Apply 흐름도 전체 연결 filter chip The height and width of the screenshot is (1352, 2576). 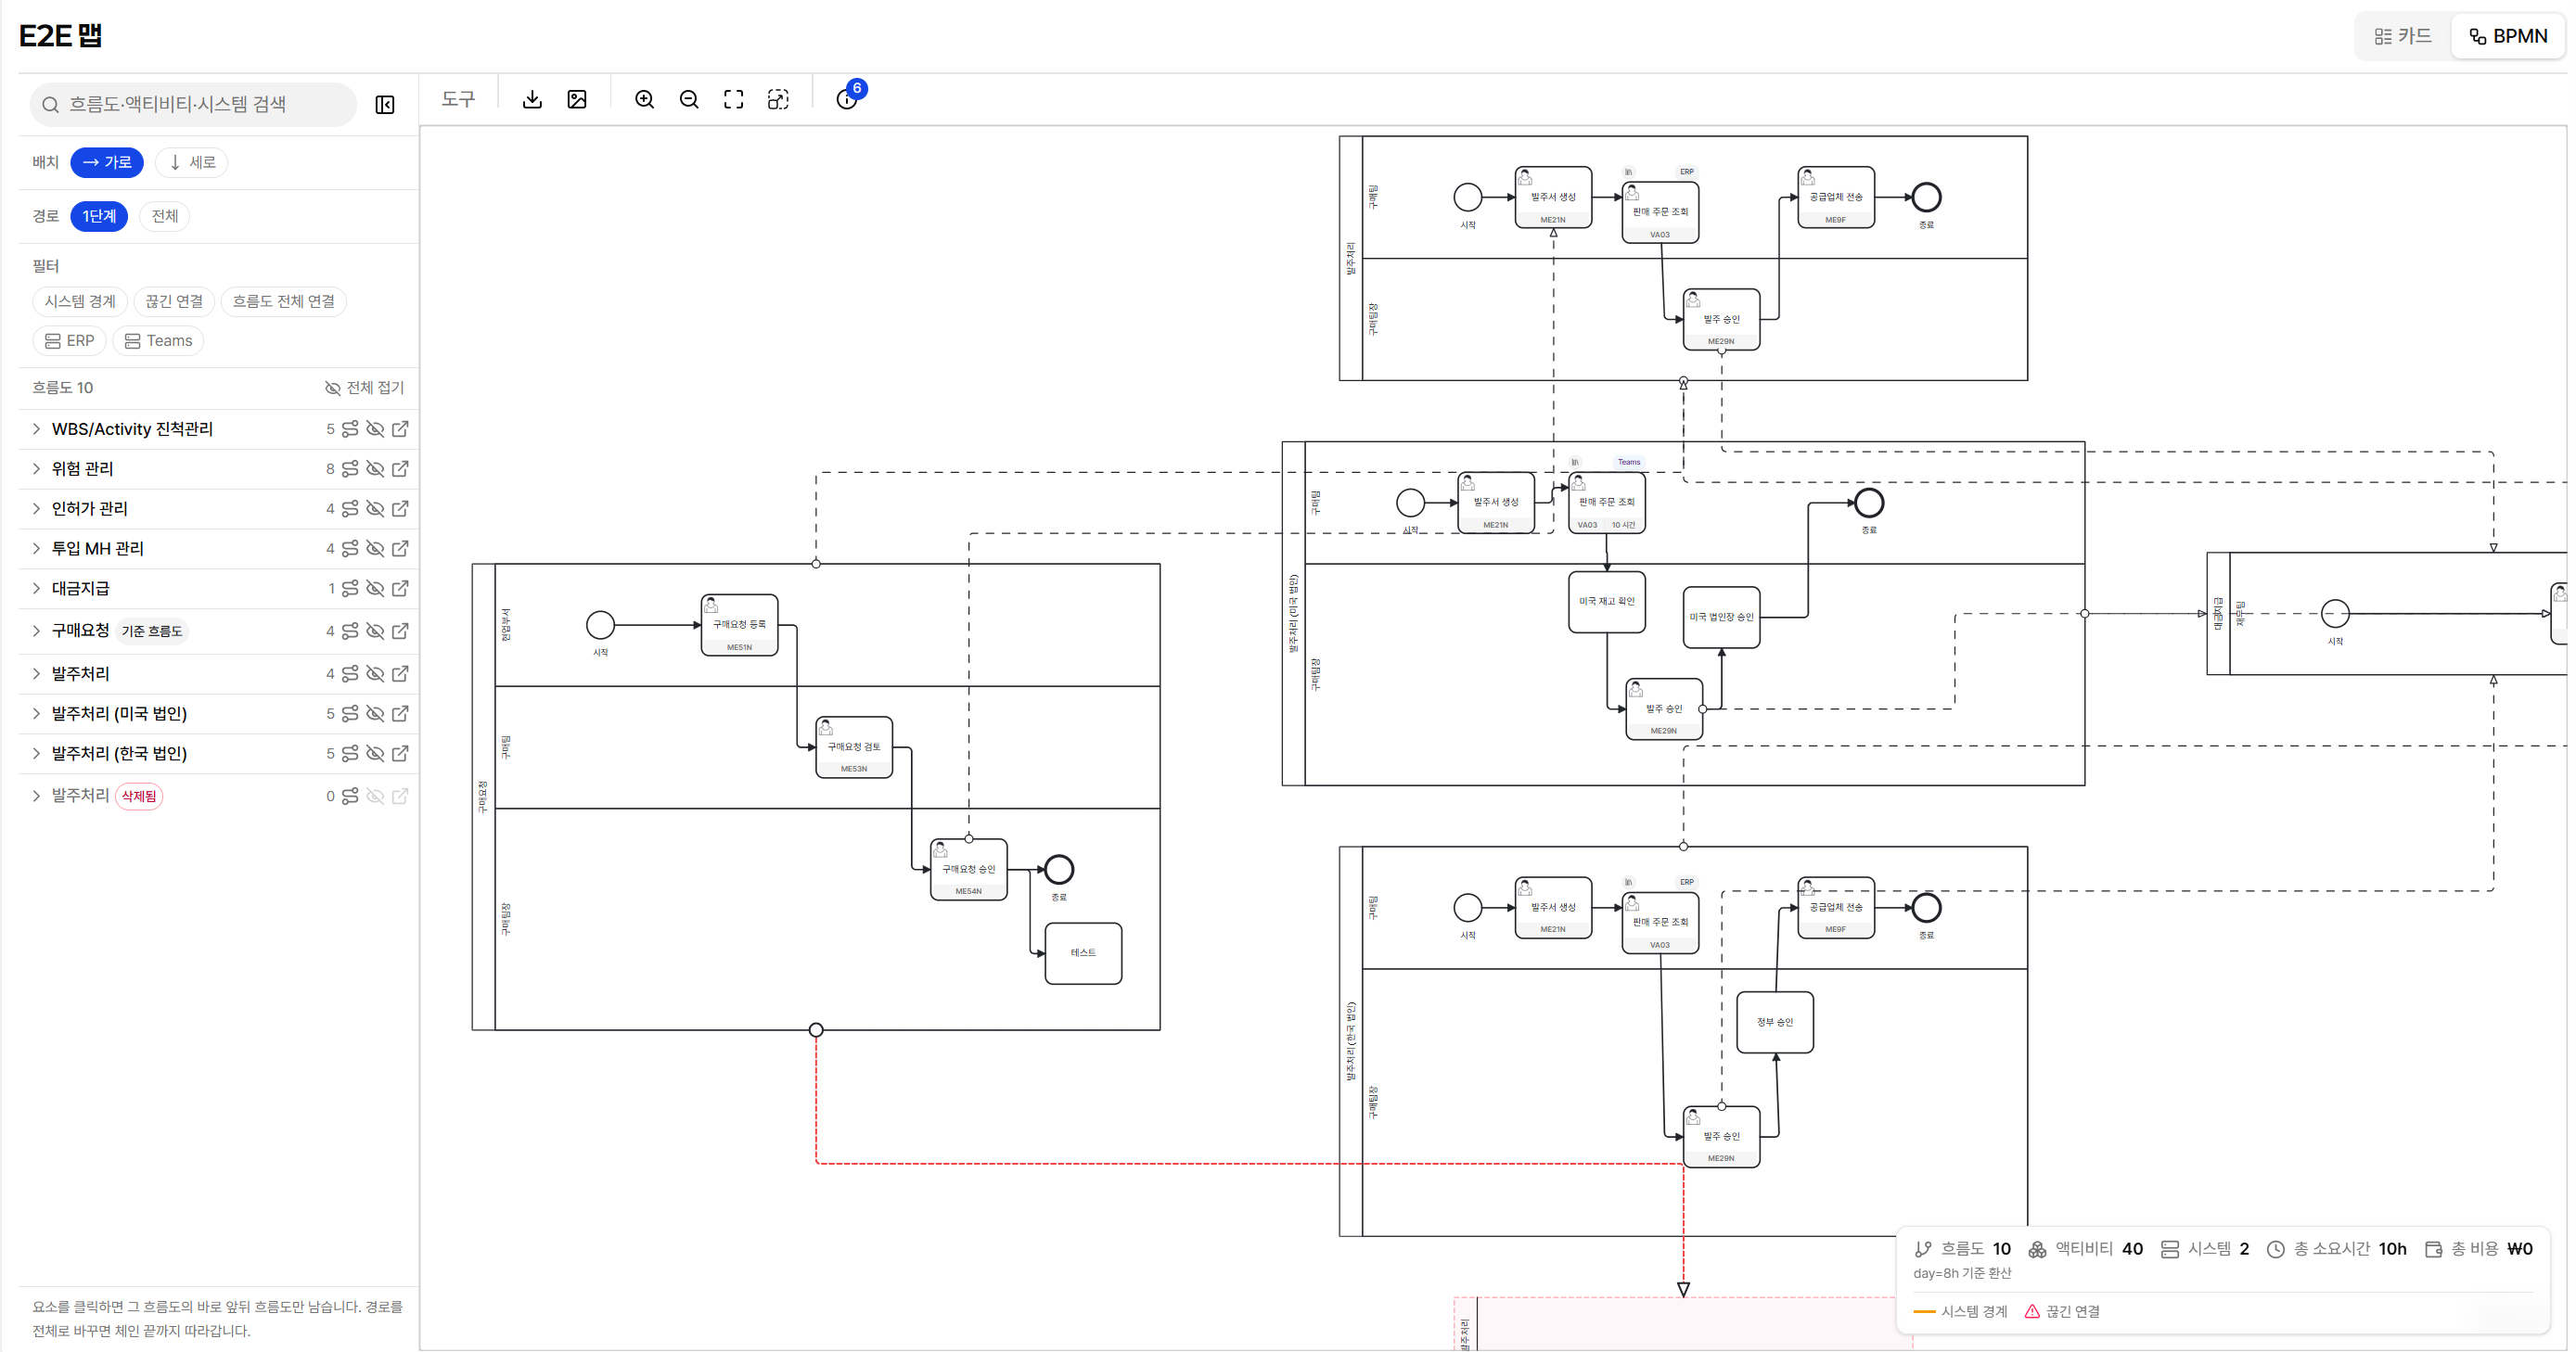pyautogui.click(x=284, y=301)
